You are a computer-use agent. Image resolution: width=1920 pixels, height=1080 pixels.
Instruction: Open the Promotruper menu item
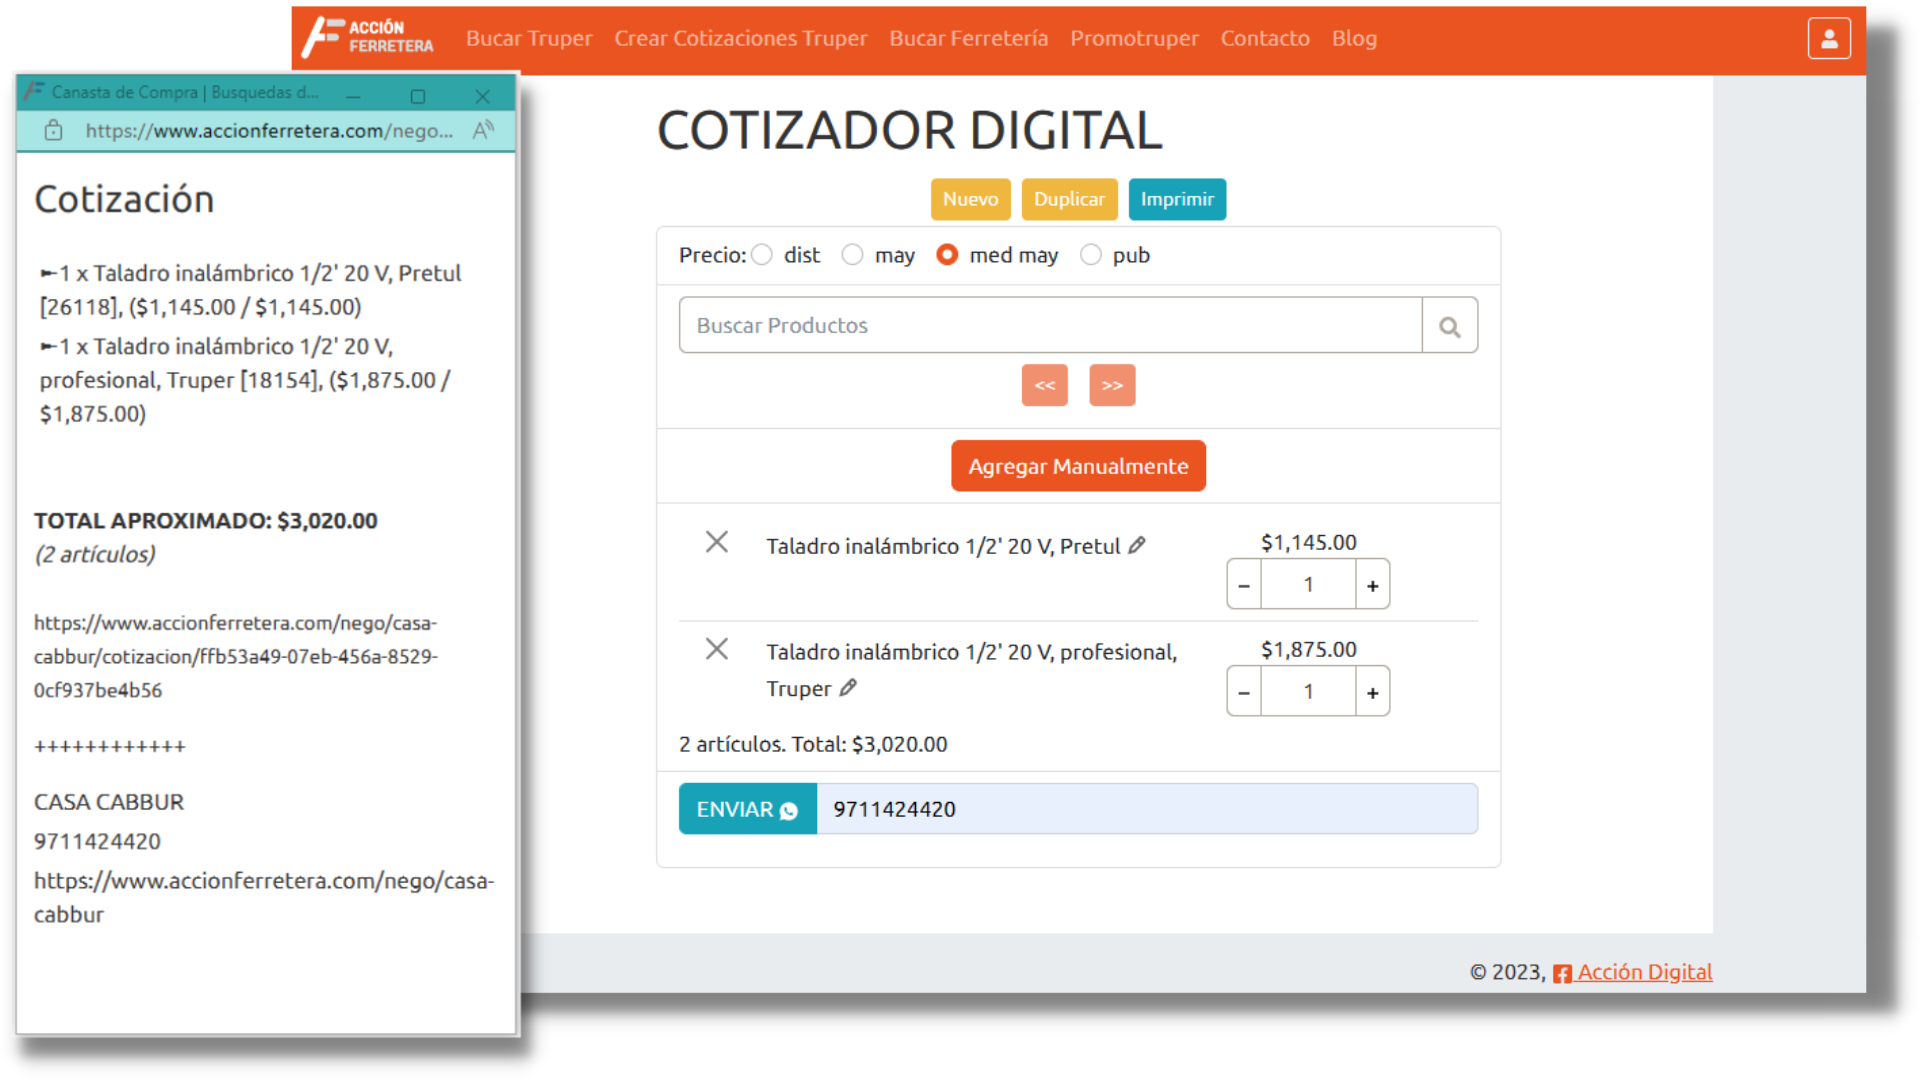click(1133, 38)
